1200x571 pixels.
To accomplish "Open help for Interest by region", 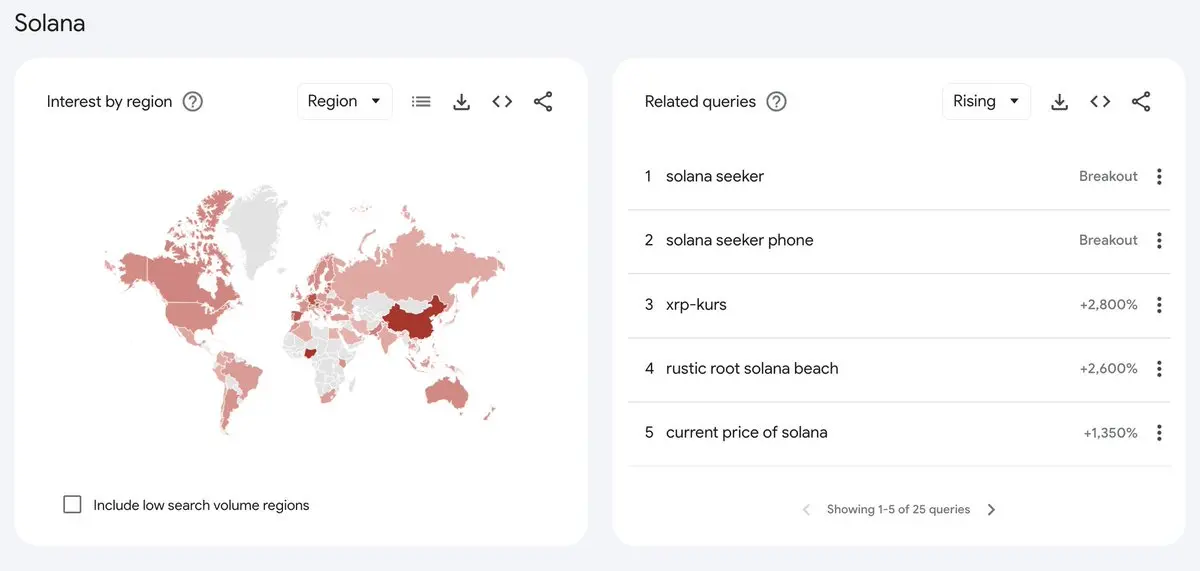I will click(193, 101).
